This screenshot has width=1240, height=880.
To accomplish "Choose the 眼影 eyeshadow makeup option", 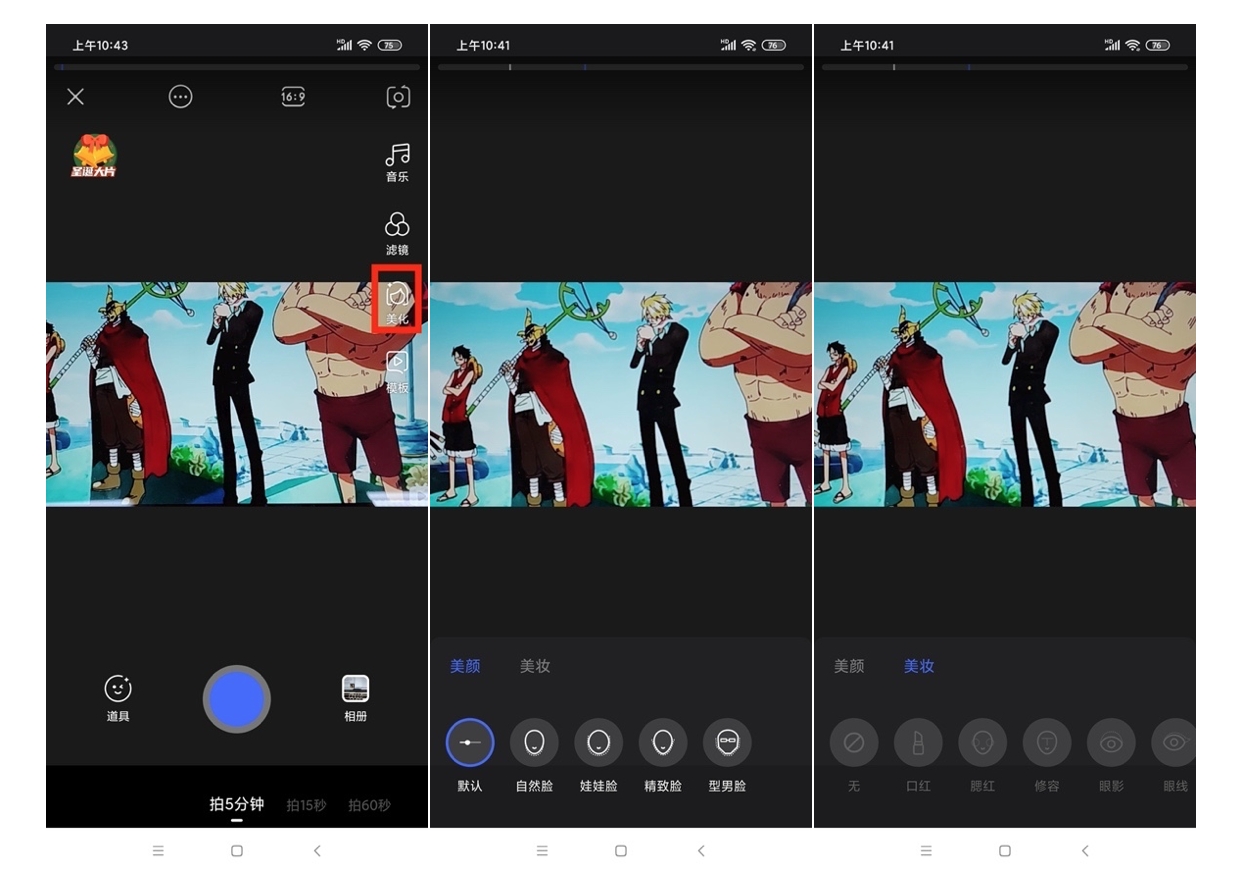I will tap(1111, 756).
